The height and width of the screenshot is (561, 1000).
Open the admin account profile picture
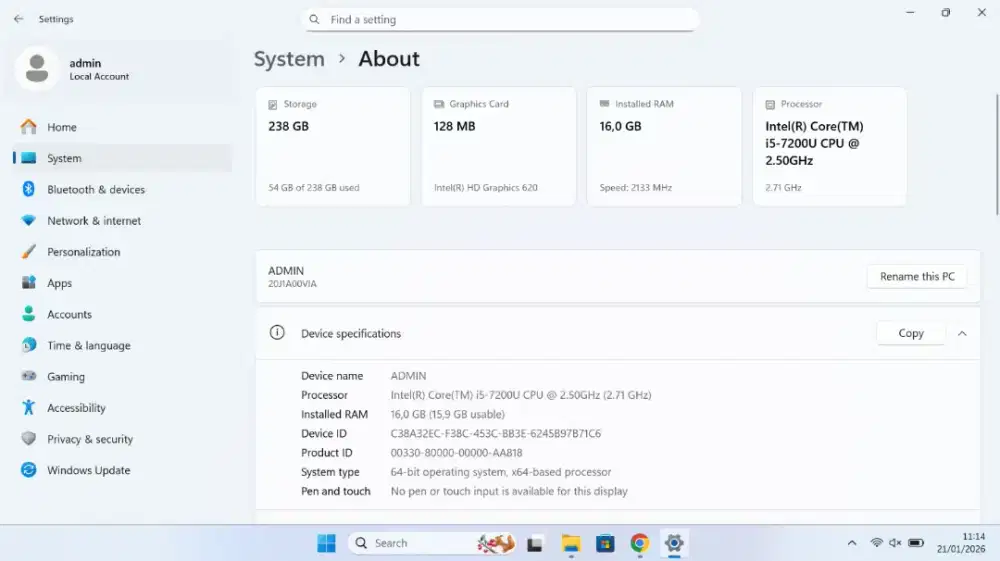tap(37, 69)
